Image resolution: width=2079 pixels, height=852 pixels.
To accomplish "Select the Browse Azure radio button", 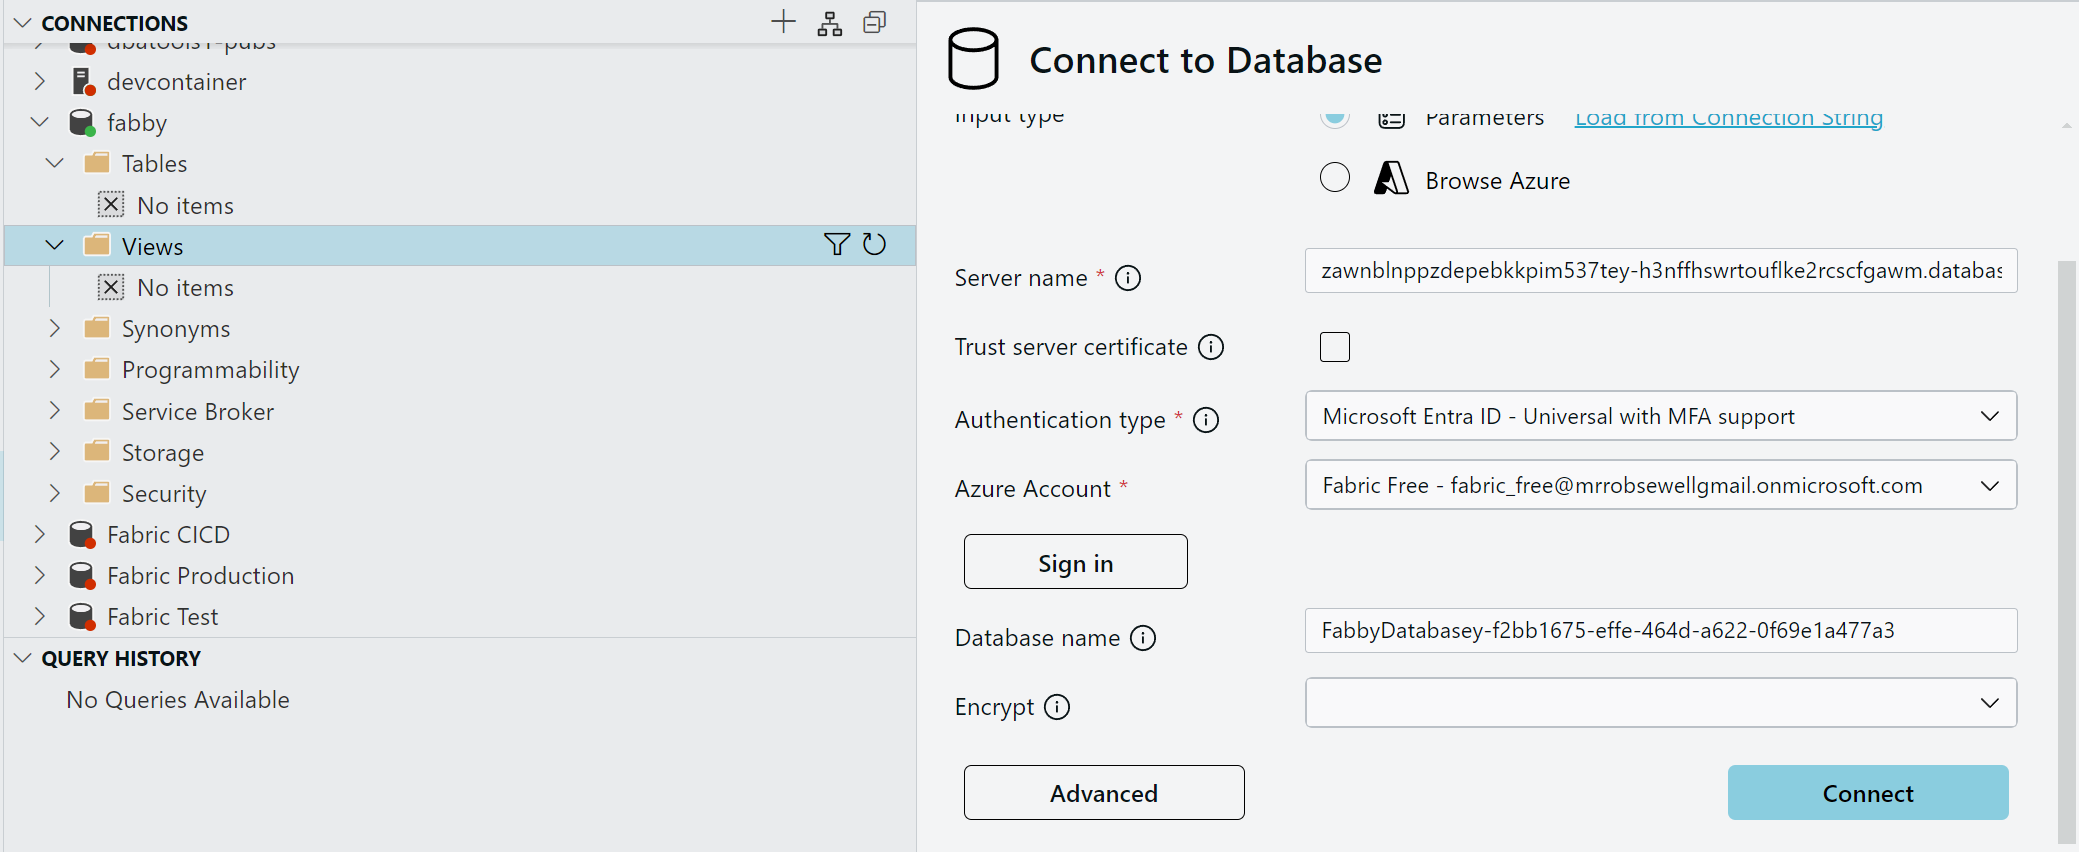I will click(1335, 177).
